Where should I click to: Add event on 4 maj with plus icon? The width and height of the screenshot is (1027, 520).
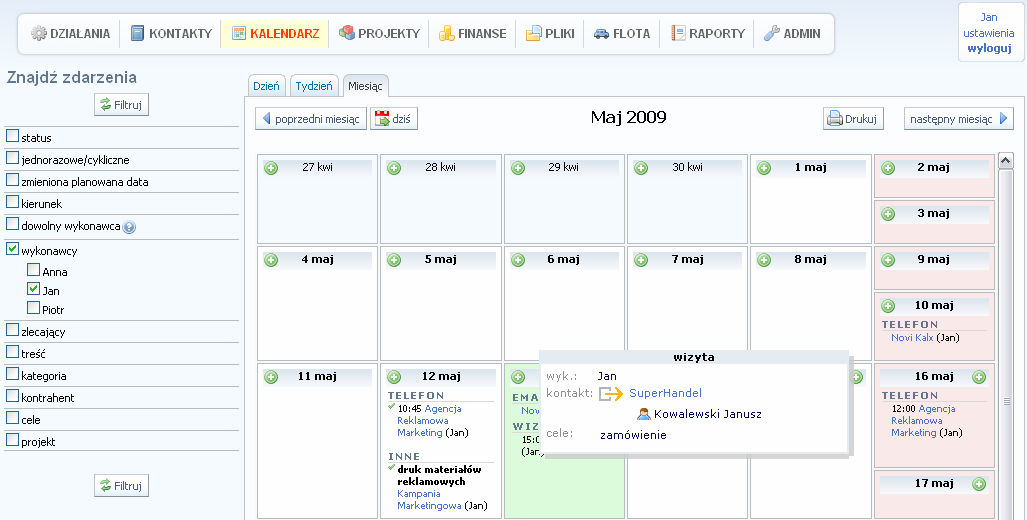pyautogui.click(x=271, y=260)
